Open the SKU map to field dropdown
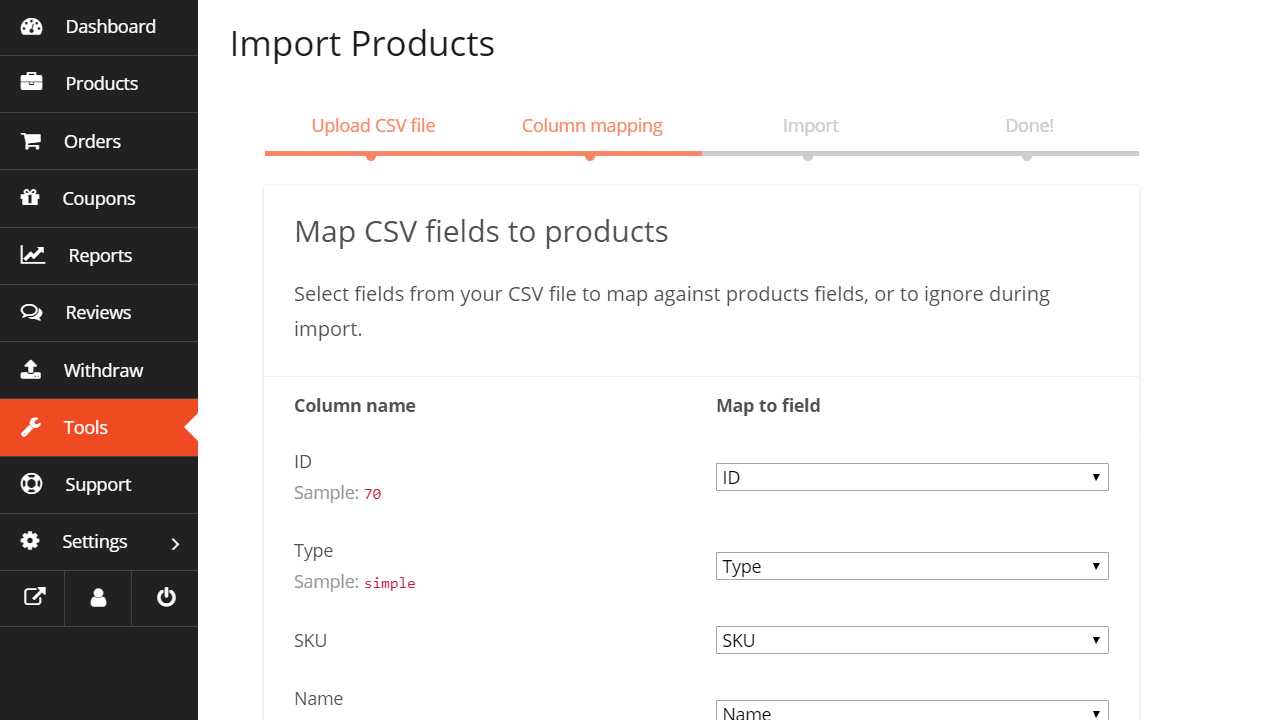Viewport: 1280px width, 720px height. (912, 640)
